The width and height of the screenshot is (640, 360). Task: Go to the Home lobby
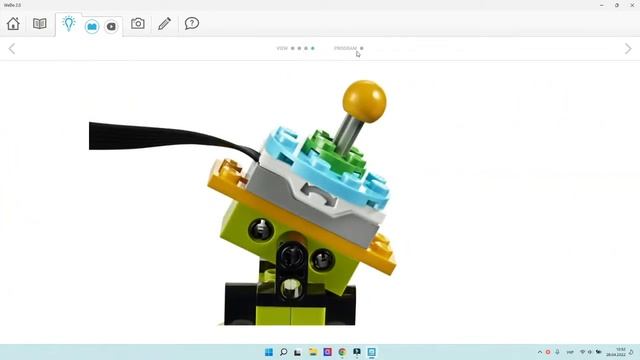(13, 24)
